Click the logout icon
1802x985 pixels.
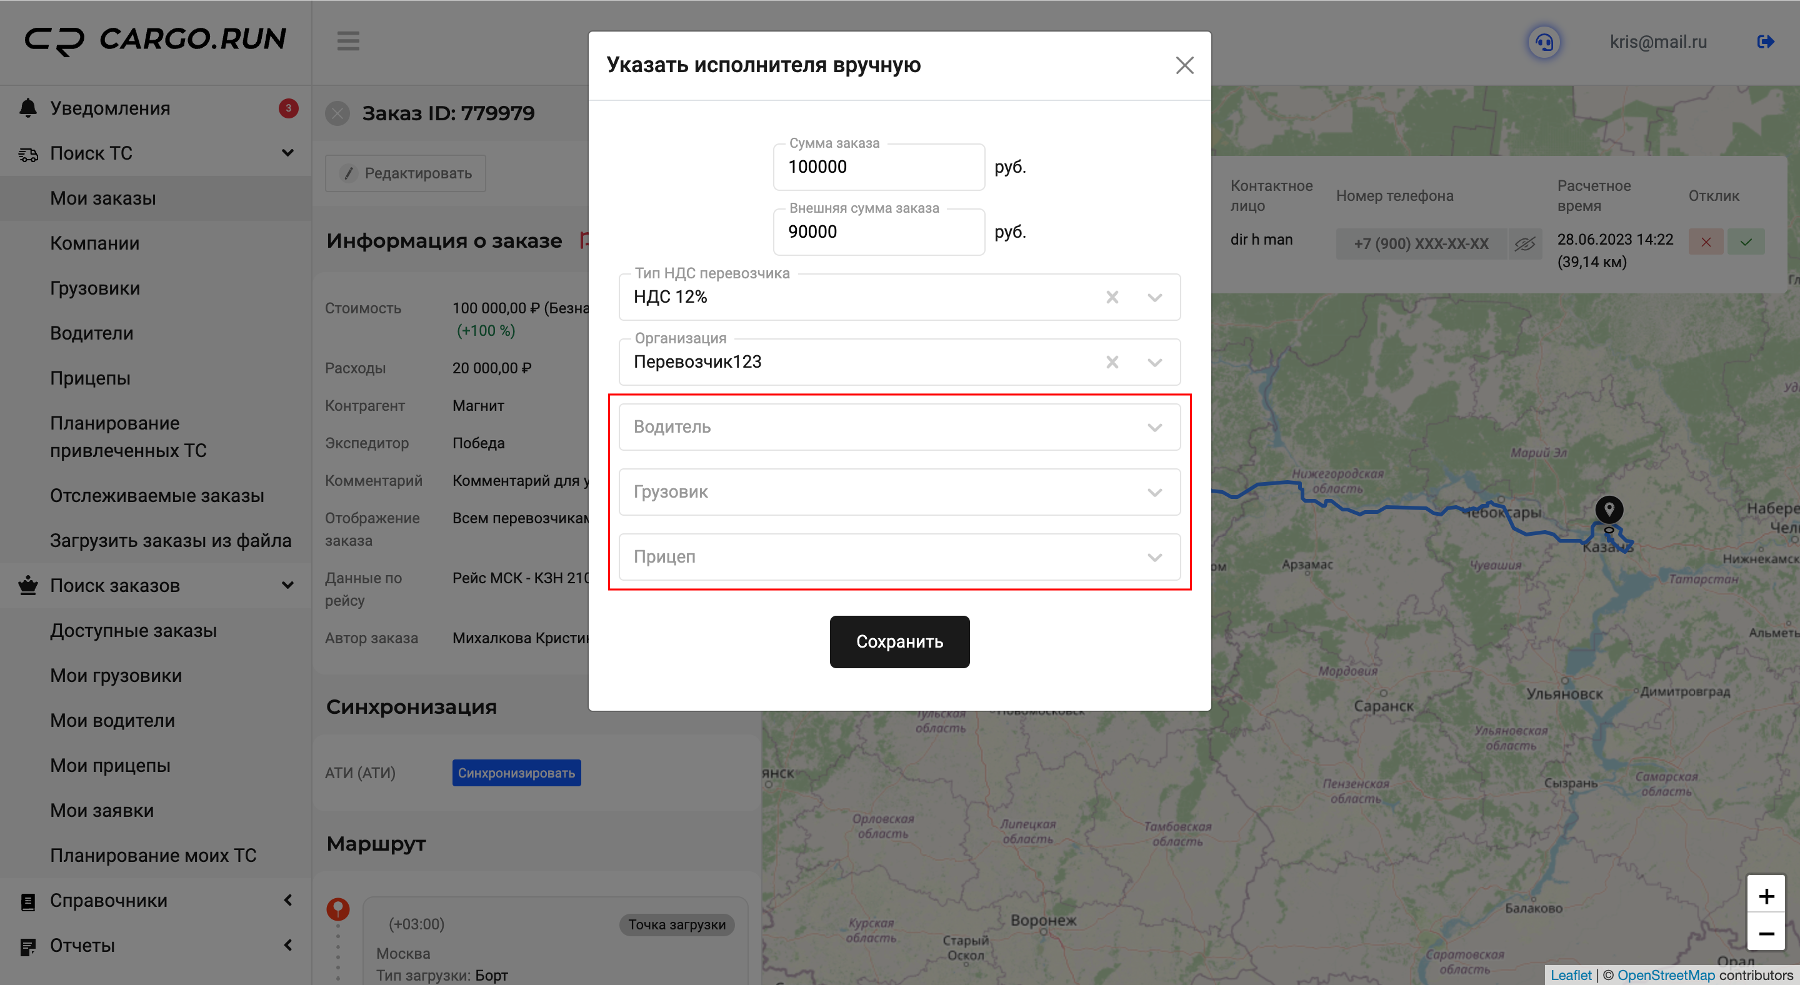click(x=1765, y=42)
